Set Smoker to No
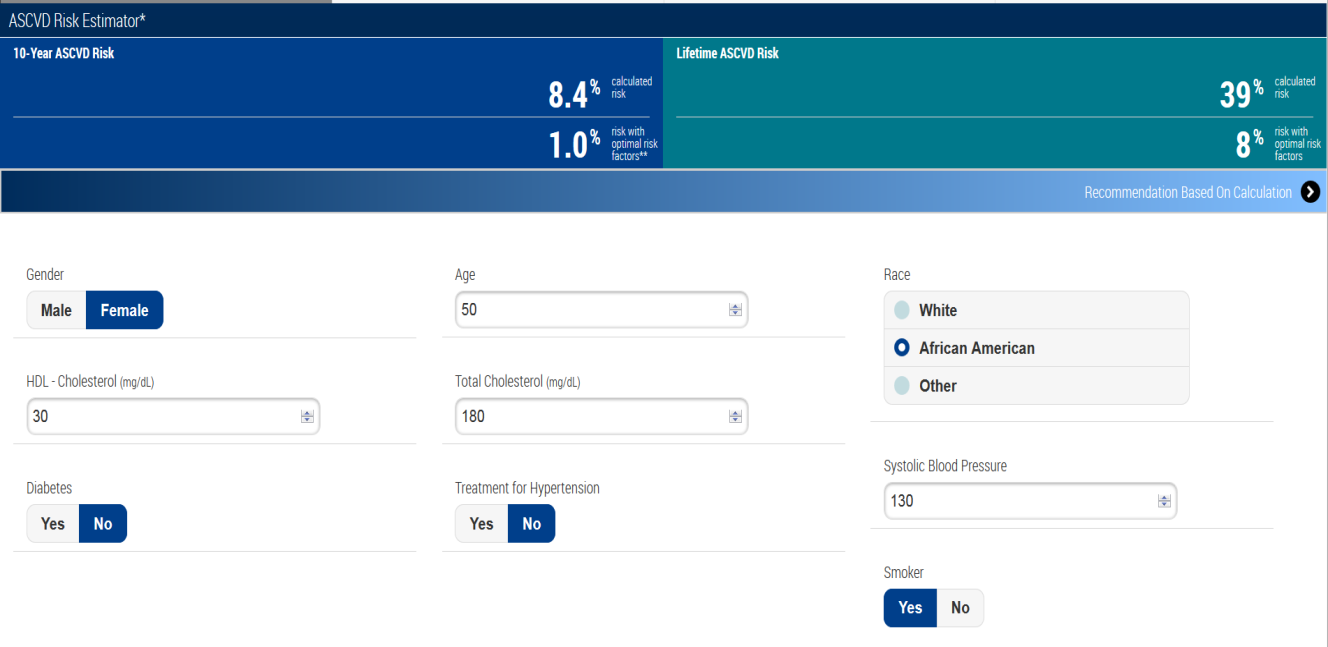This screenshot has width=1328, height=647. 960,608
